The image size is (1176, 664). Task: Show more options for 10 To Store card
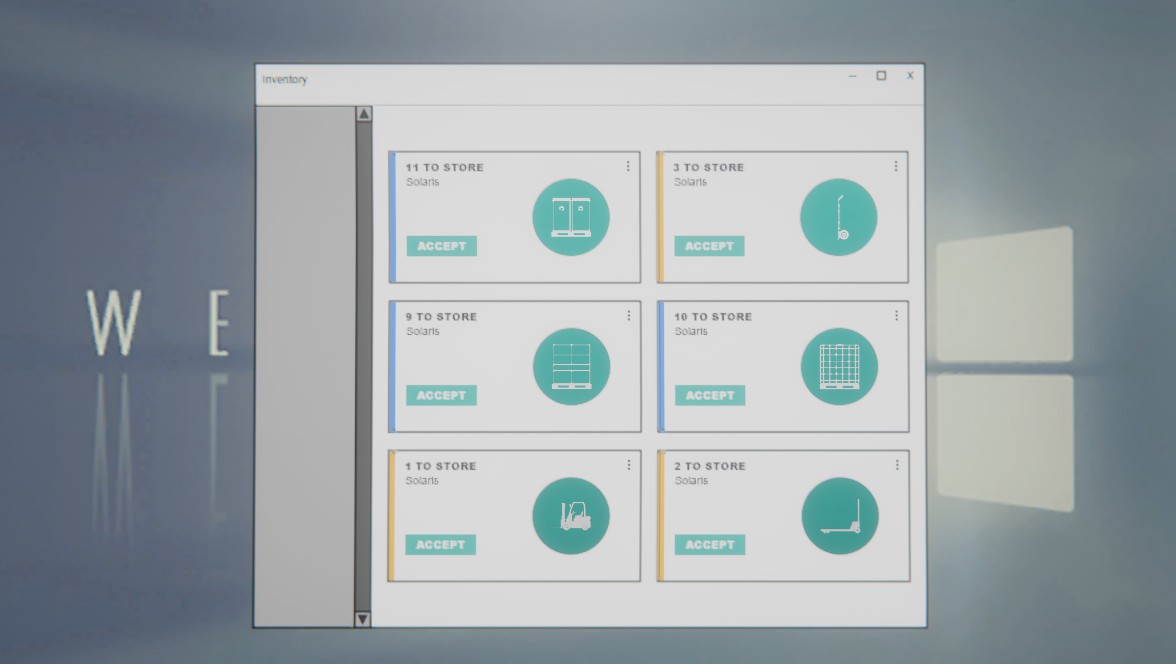coord(896,315)
